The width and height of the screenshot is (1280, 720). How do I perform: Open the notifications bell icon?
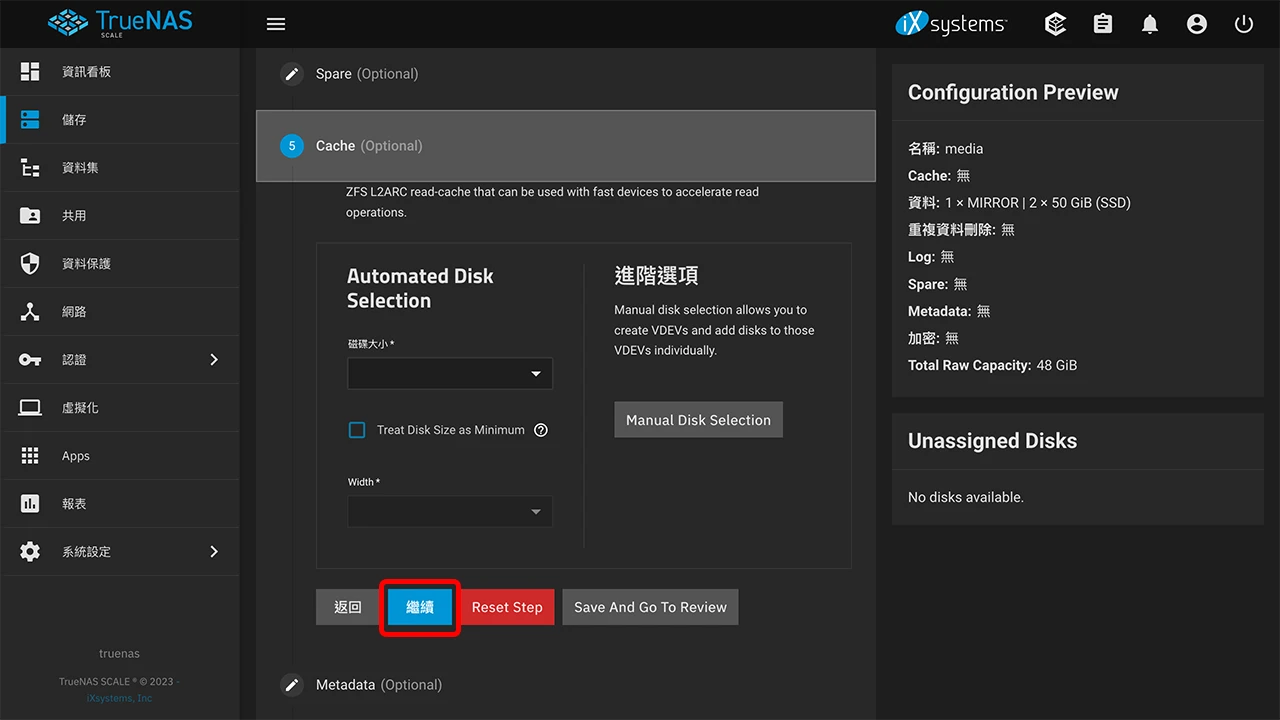[1149, 23]
